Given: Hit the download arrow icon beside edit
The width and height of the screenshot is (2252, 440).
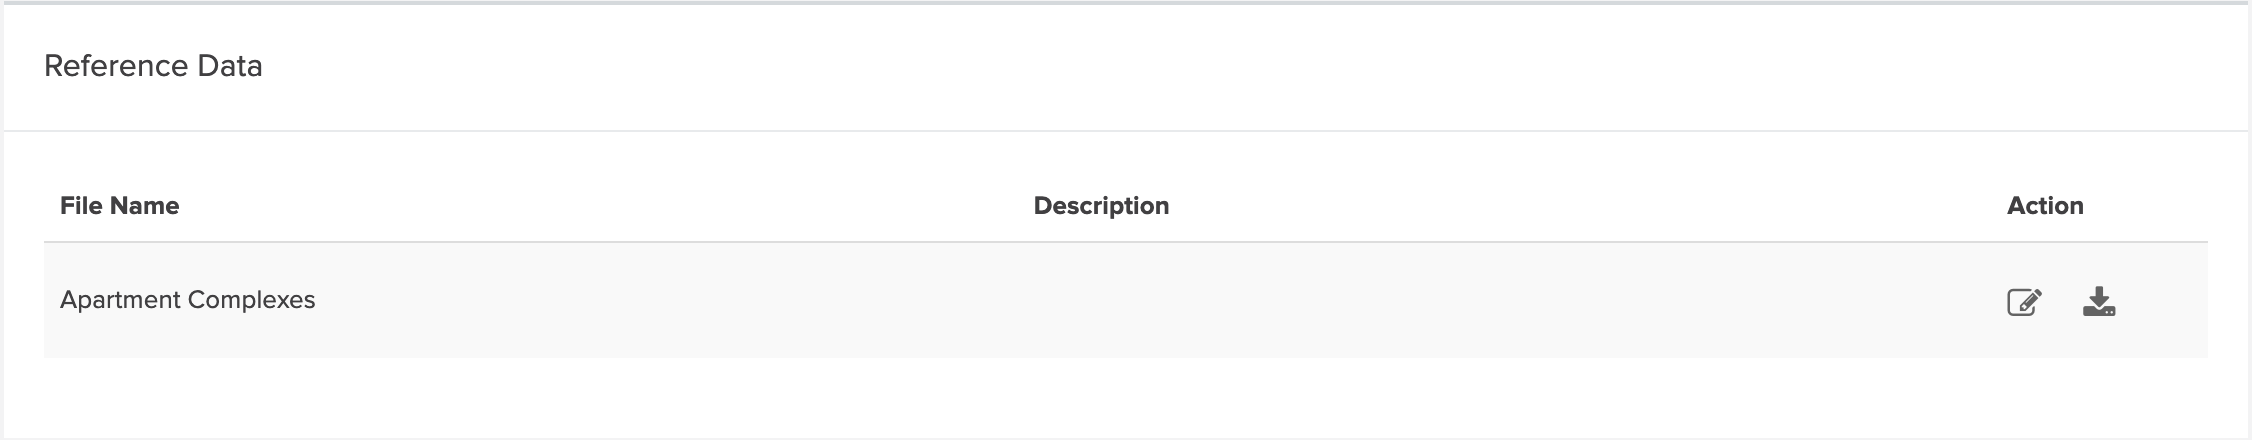Looking at the screenshot, I should (2098, 301).
